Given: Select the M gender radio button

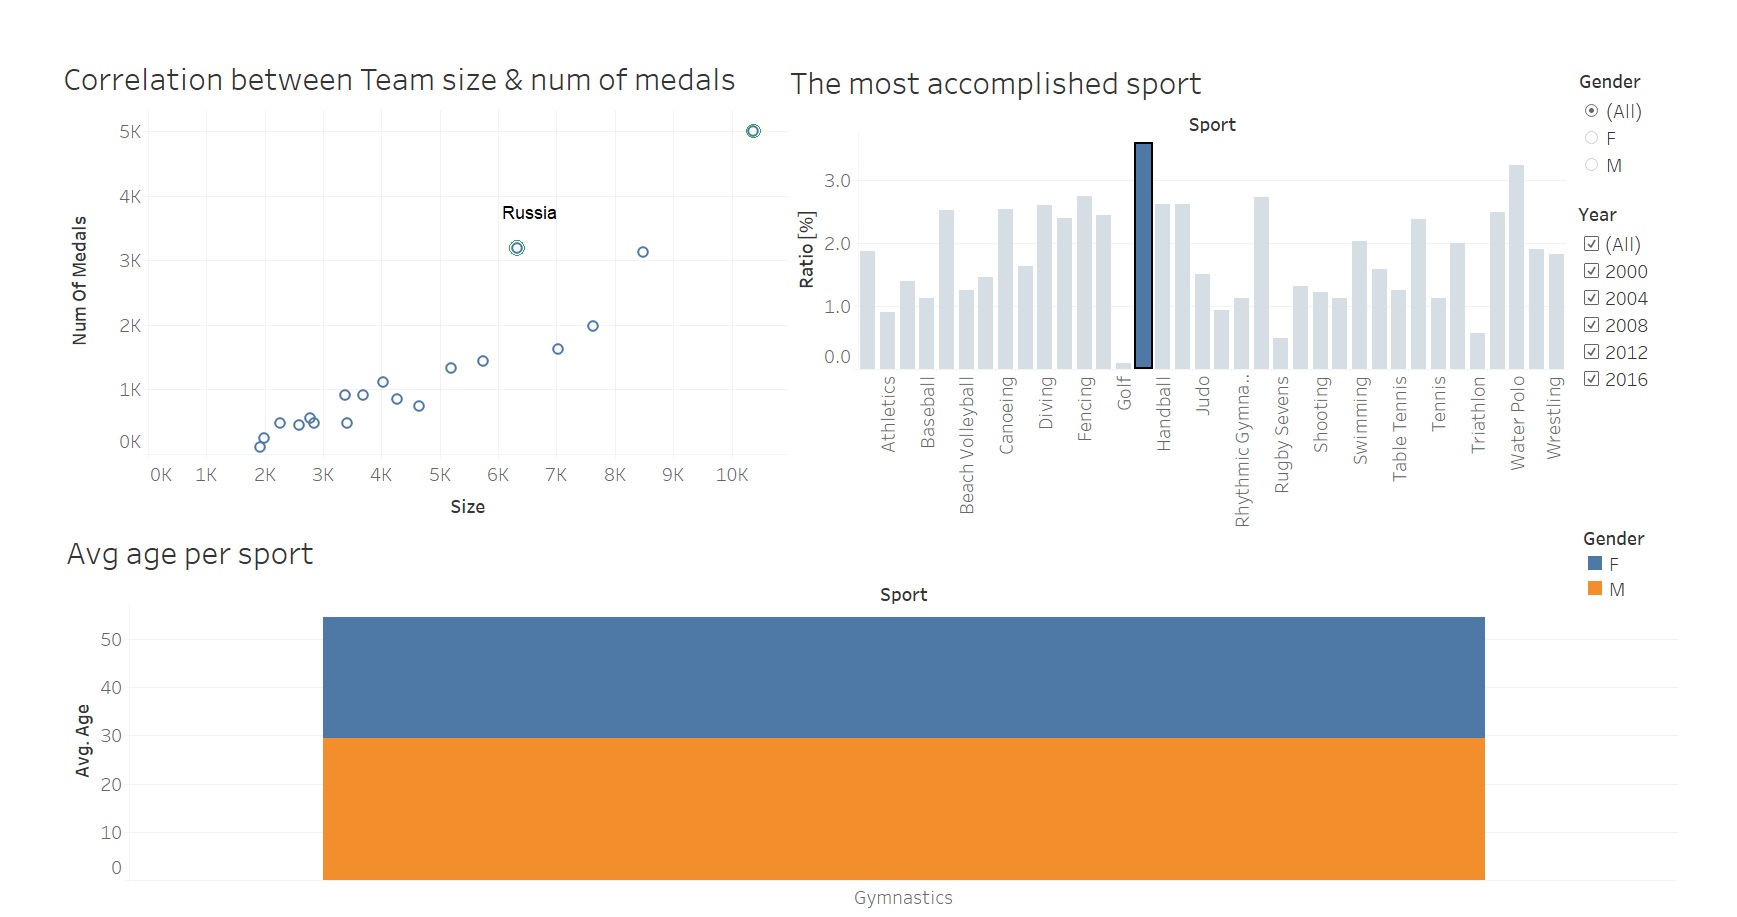Looking at the screenshot, I should click(x=1591, y=165).
